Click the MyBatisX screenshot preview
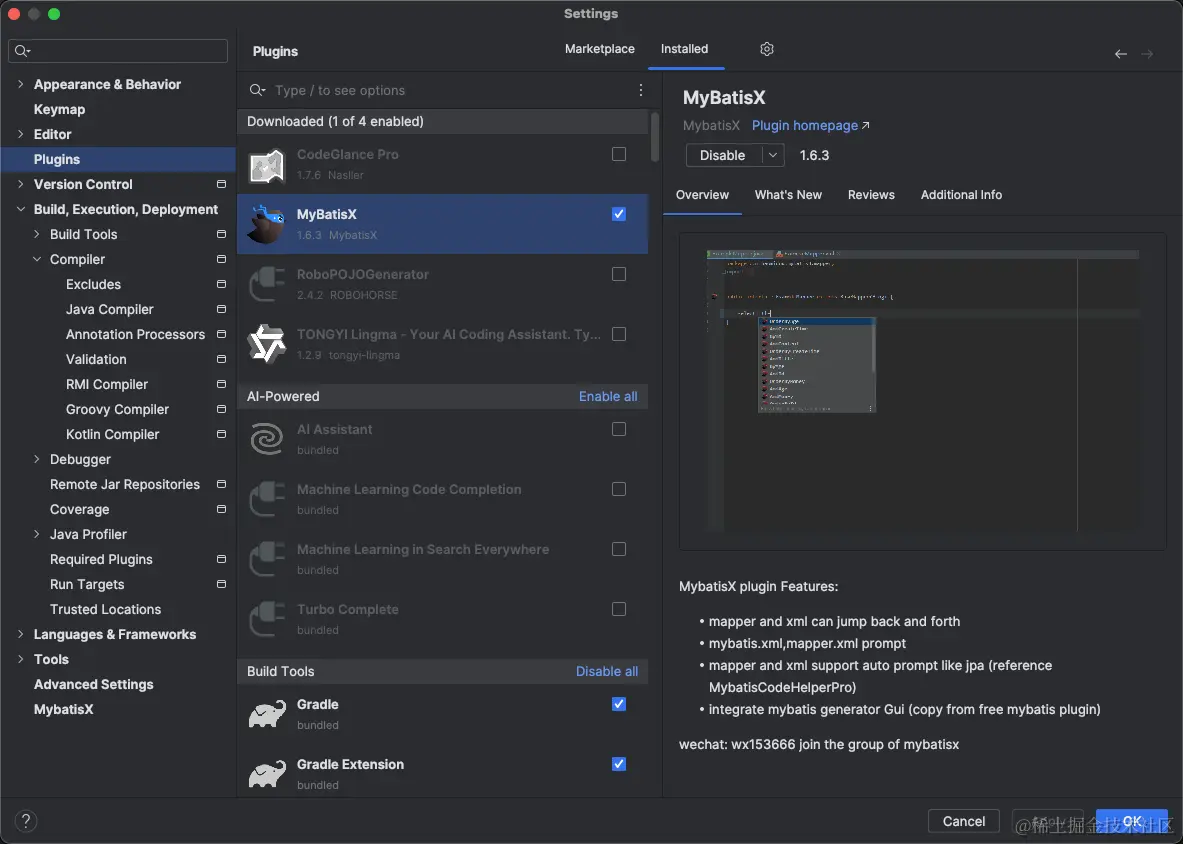Screen dimensions: 1183x844 pos(923,391)
